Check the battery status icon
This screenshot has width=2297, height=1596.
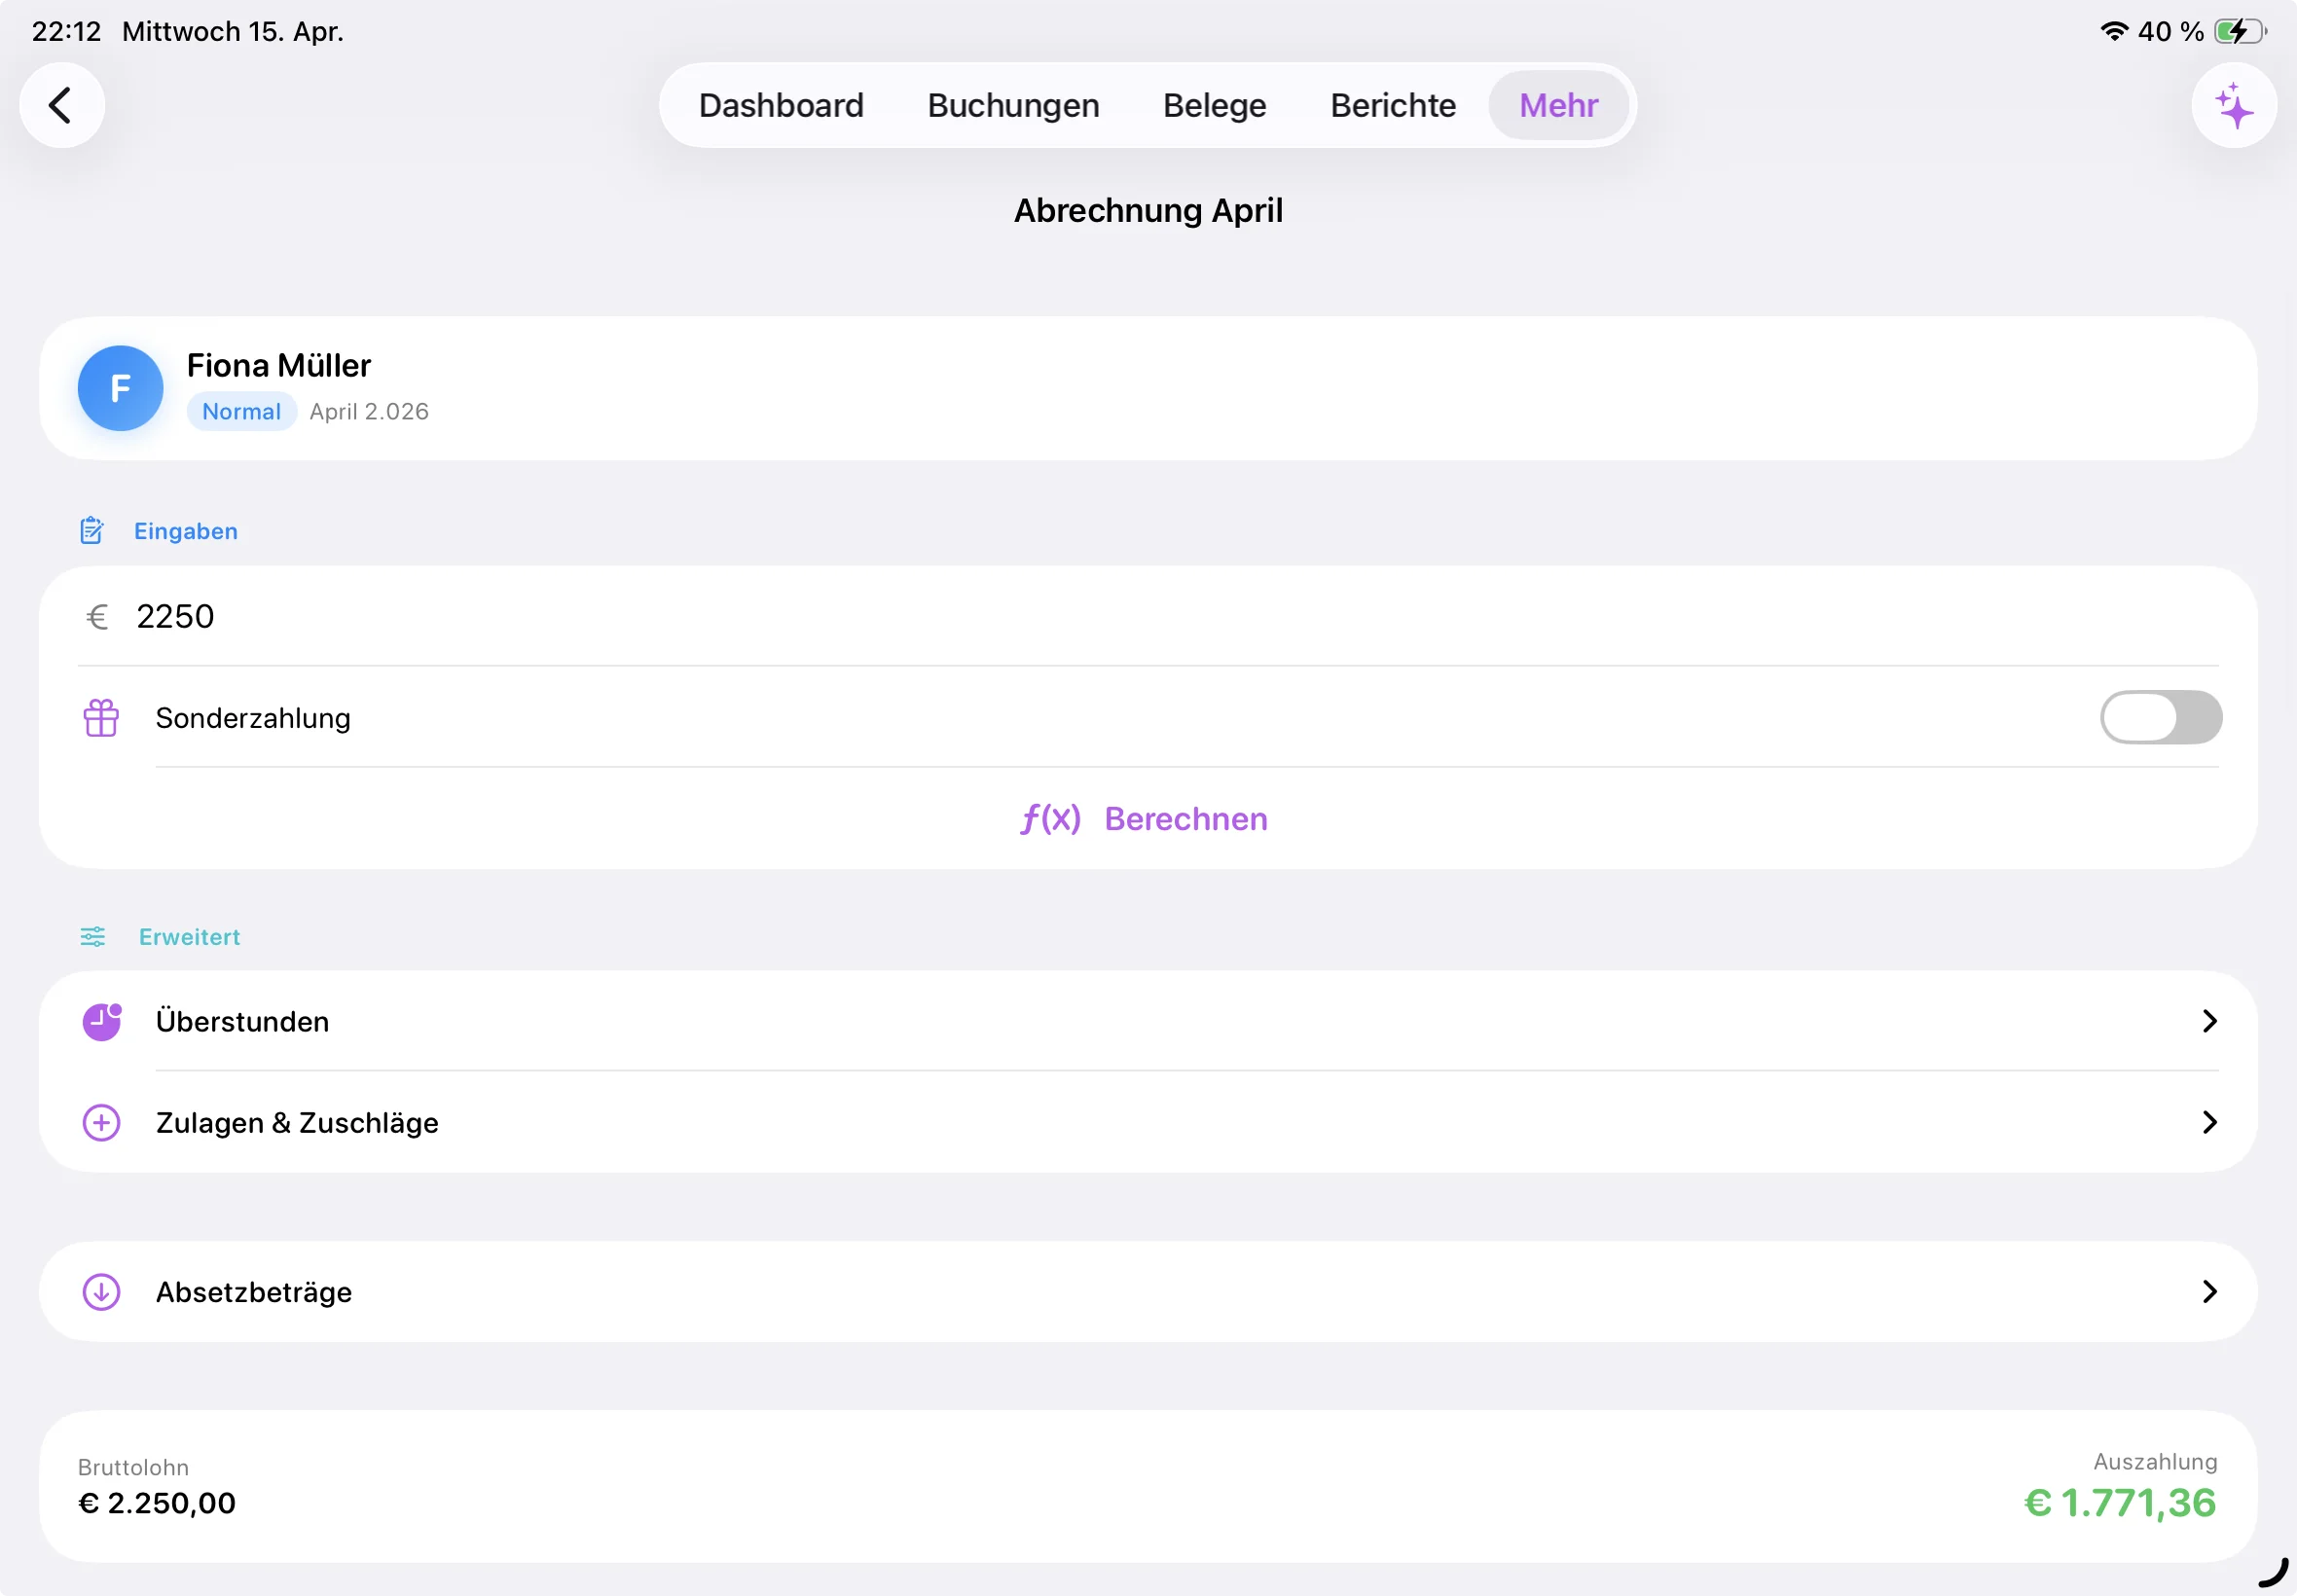coord(2239,31)
